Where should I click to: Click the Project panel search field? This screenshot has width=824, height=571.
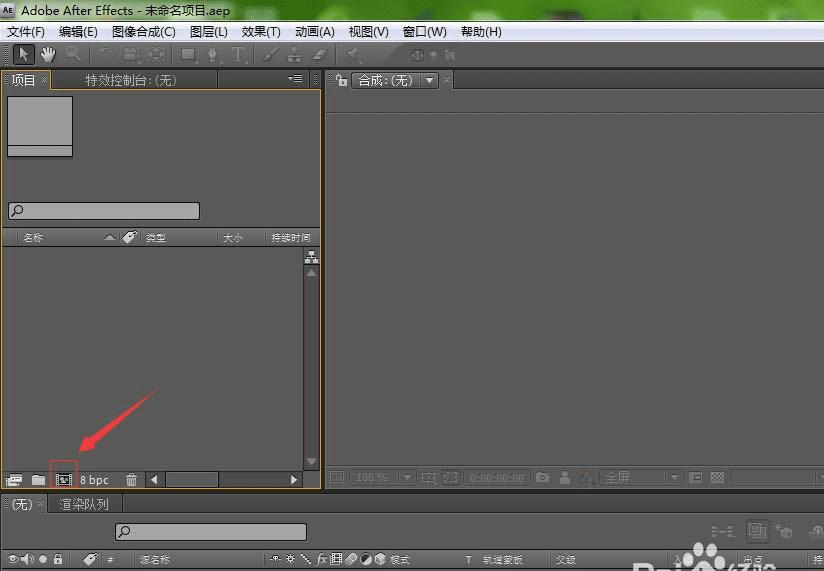pos(104,211)
